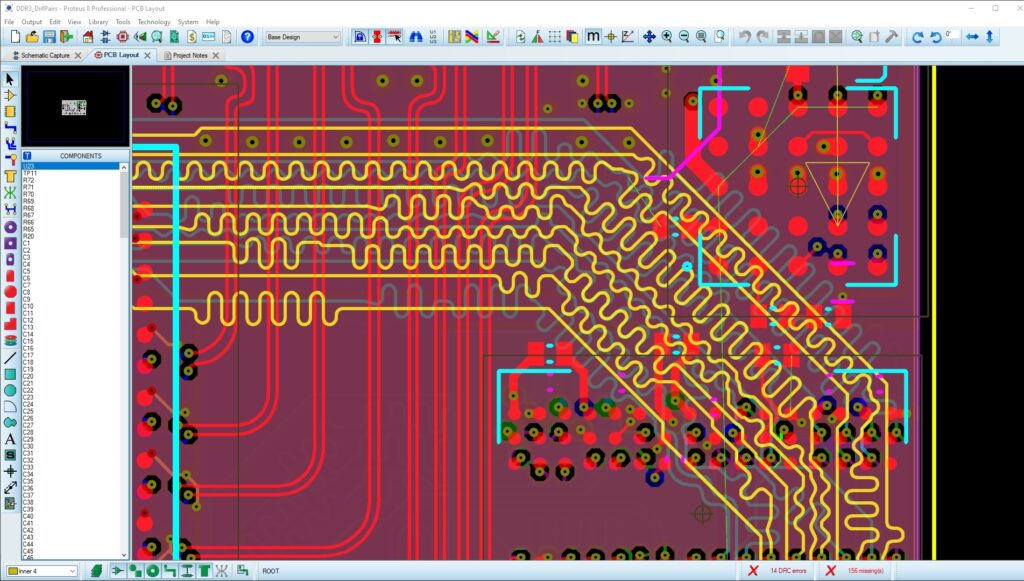Mirror vertically with blue up-down arrow

pyautogui.click(x=989, y=37)
